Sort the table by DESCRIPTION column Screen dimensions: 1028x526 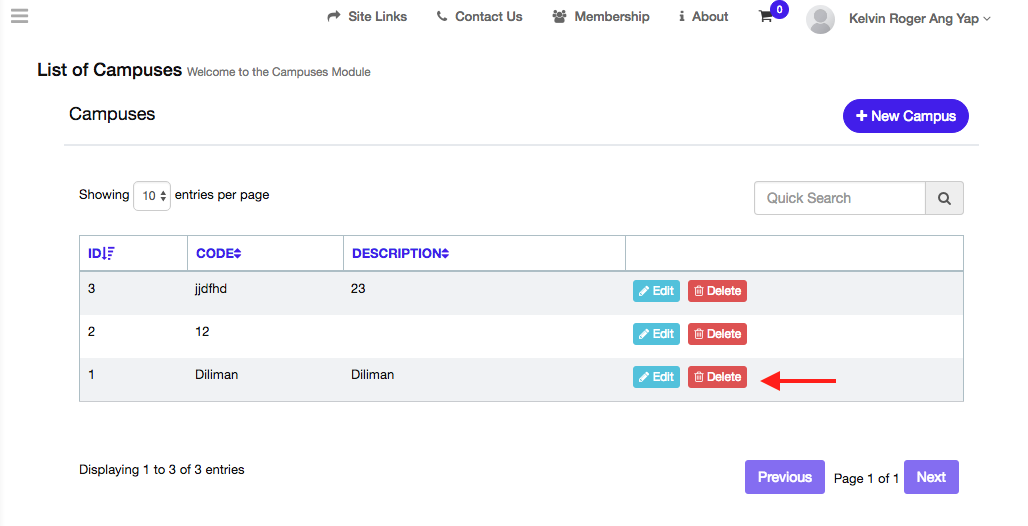(400, 253)
